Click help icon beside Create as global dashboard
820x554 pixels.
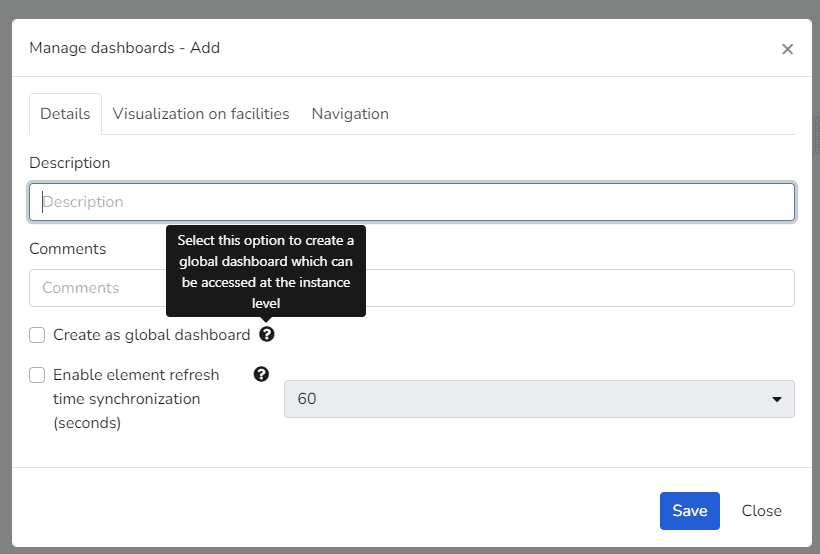266,334
